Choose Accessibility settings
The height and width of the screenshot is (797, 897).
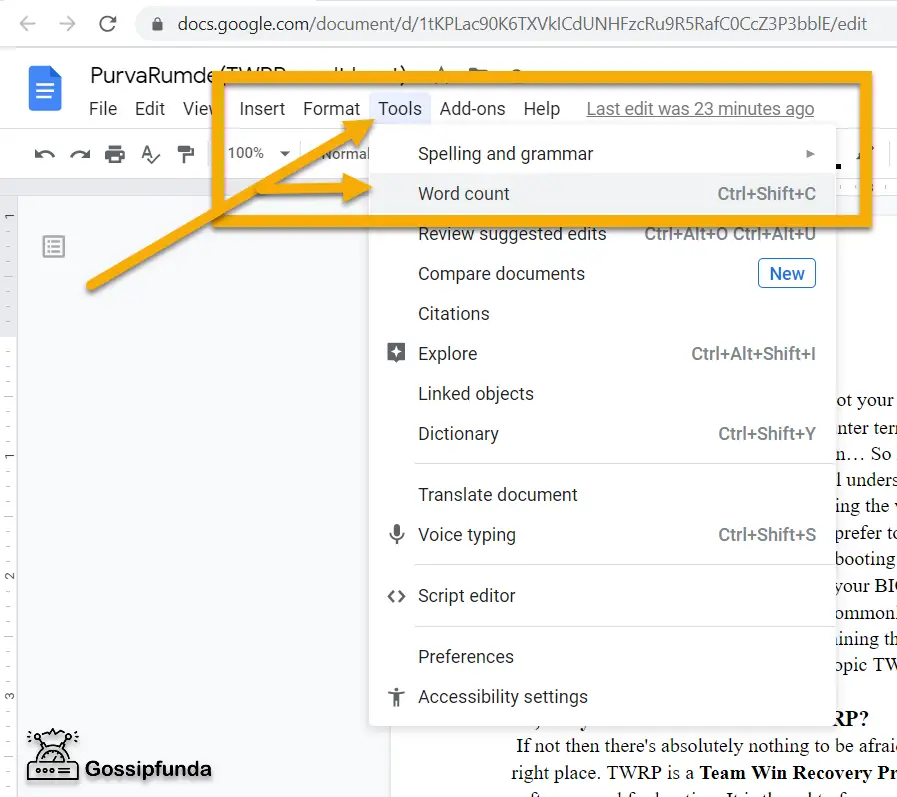[603, 696]
